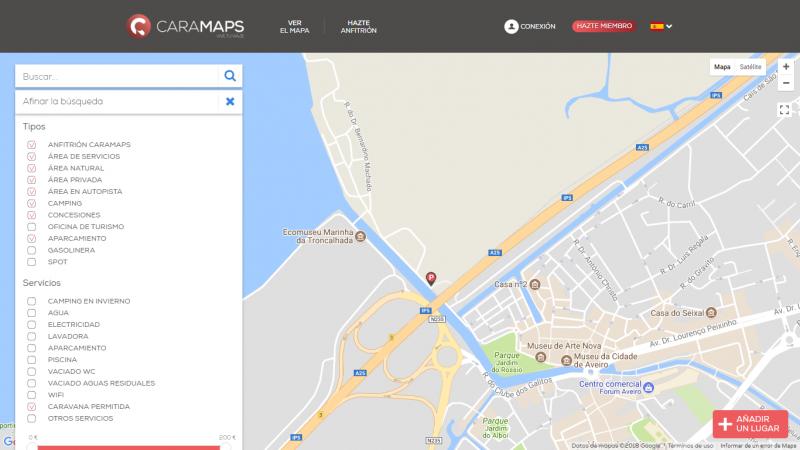
Task: Uncheck the CAMPING type checkbox
Action: click(32, 203)
